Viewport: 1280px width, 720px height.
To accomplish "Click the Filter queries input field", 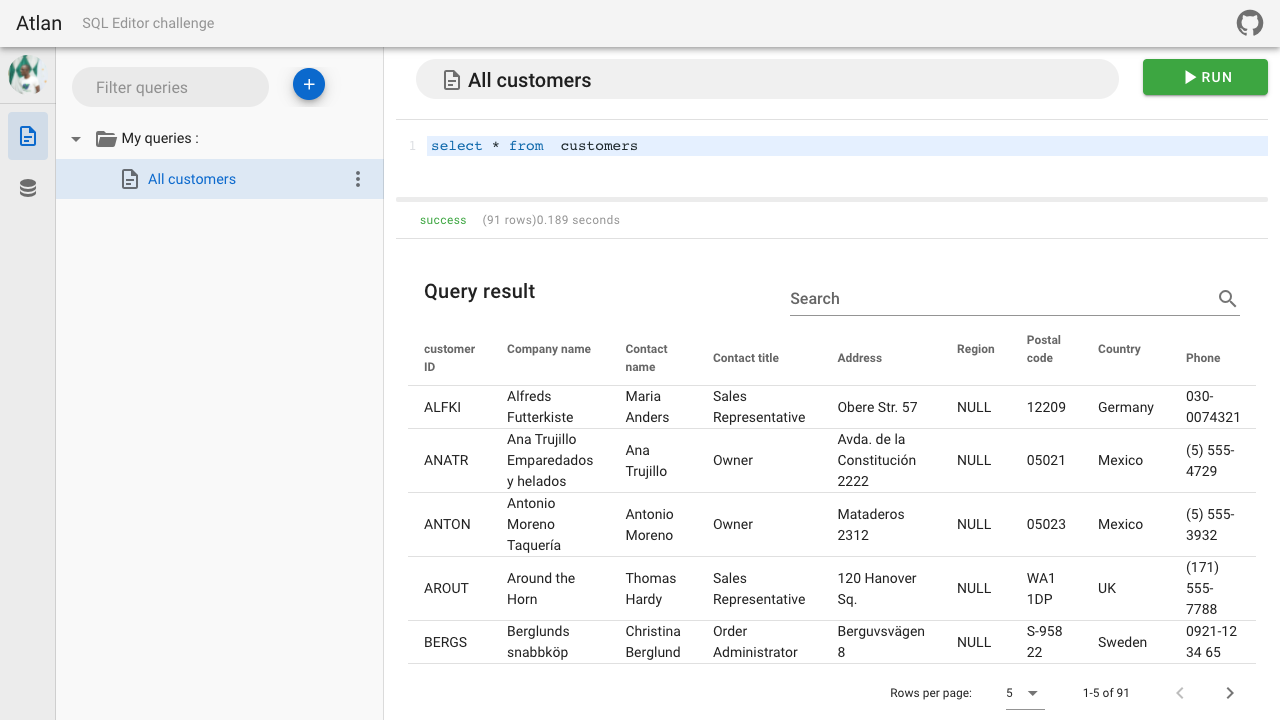I will pos(170,87).
